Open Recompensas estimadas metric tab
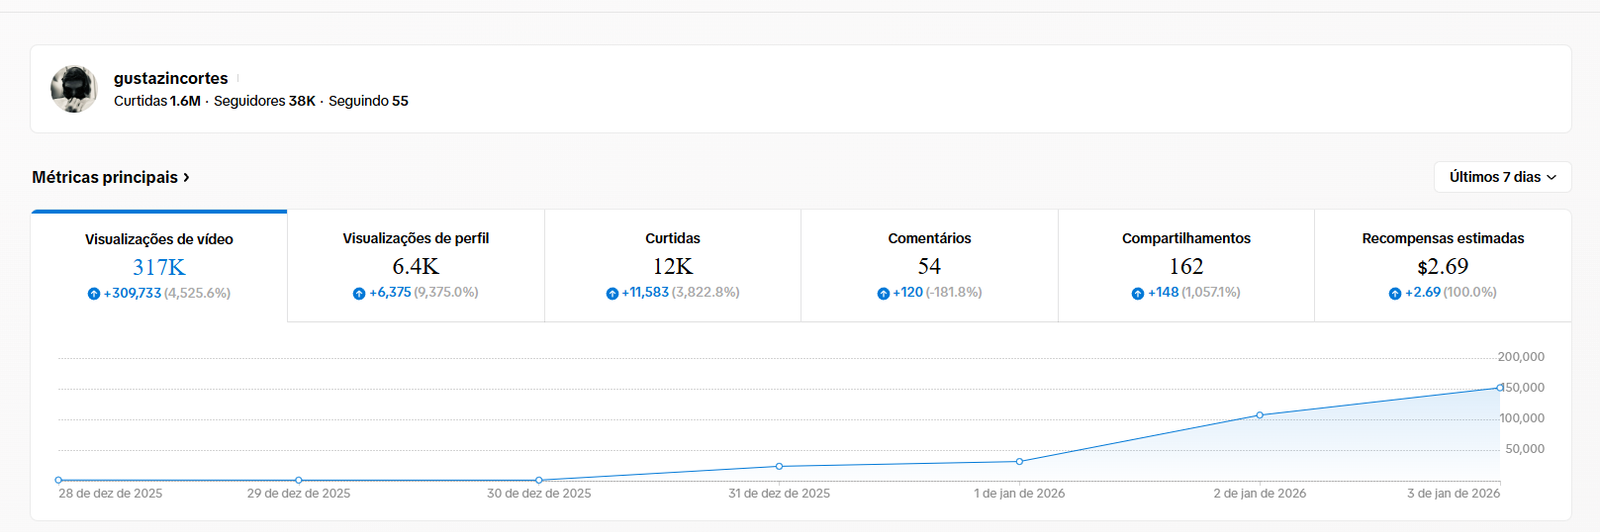The width and height of the screenshot is (1600, 532). (1443, 266)
